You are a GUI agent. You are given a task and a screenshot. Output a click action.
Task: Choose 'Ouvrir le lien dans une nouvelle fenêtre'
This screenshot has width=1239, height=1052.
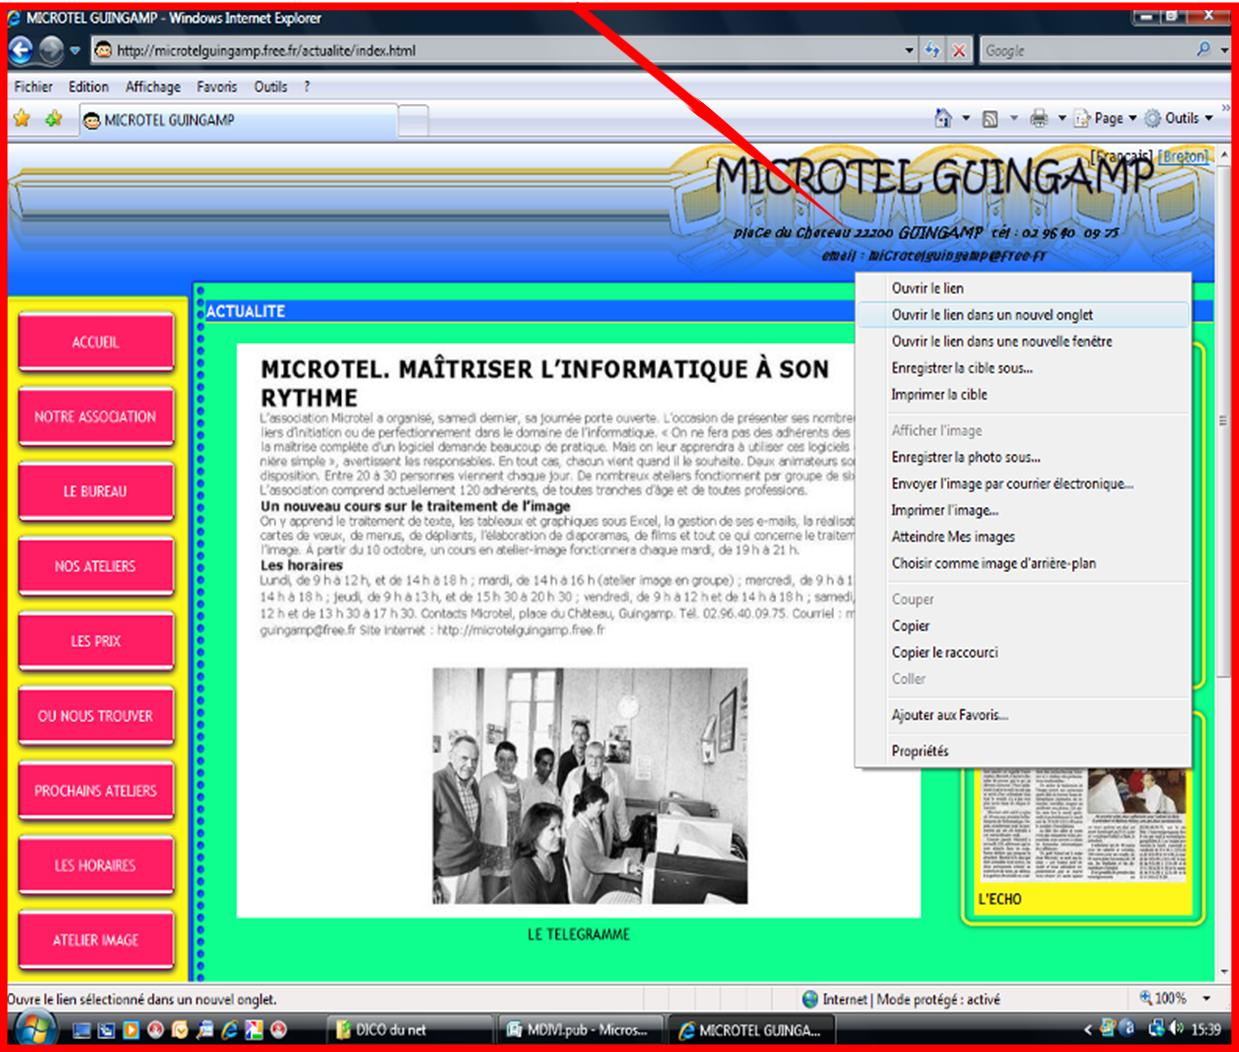1023,341
